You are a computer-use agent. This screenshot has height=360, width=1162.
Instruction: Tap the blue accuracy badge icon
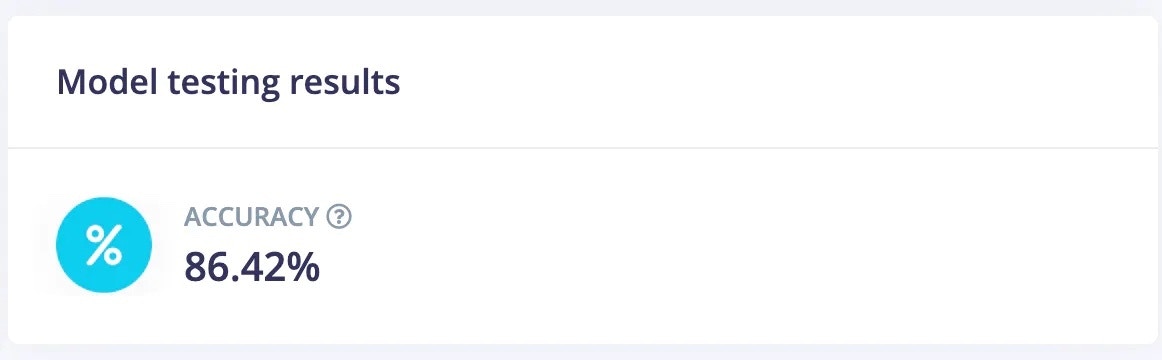pos(104,245)
